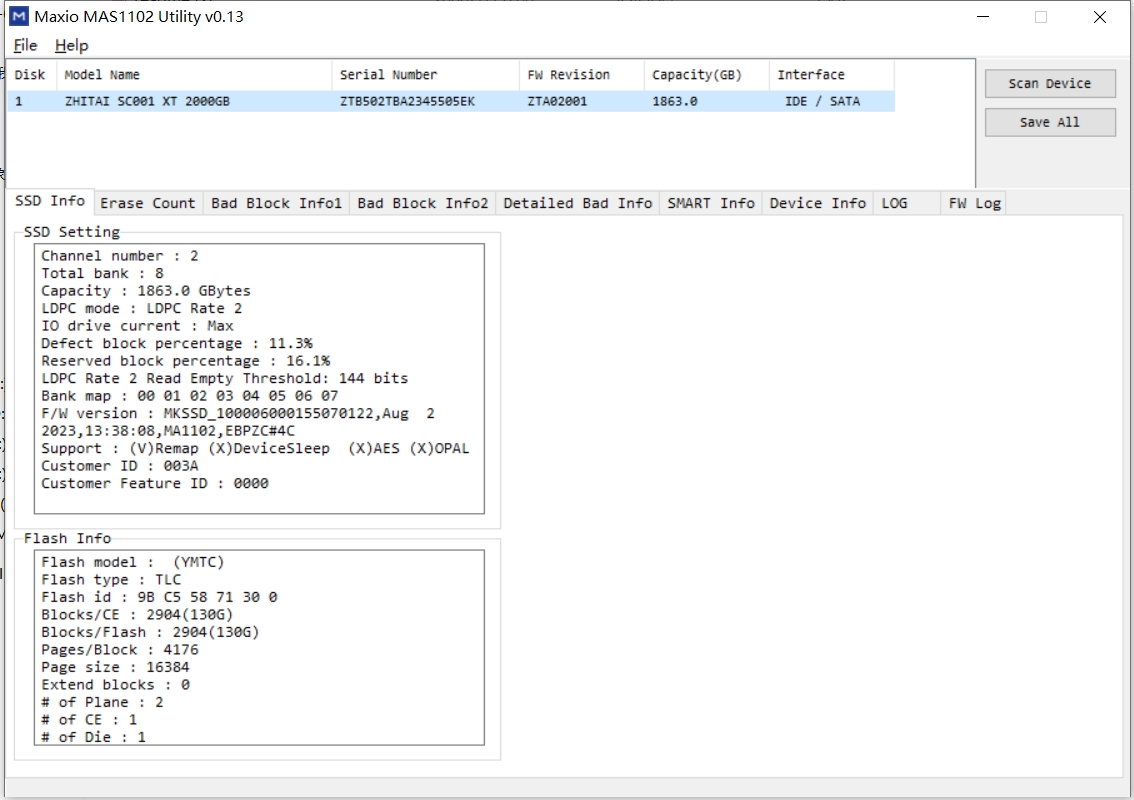1134x800 pixels.
Task: Click the Extend blocks : 0 line
Action: (x=115, y=685)
